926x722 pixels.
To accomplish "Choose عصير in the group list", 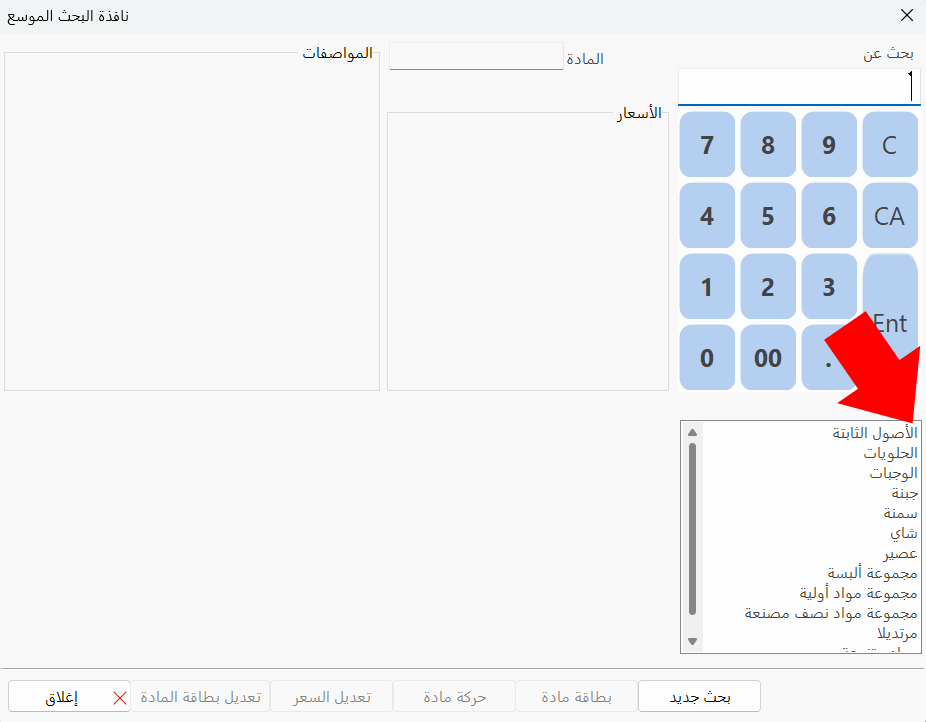I will coord(900,553).
